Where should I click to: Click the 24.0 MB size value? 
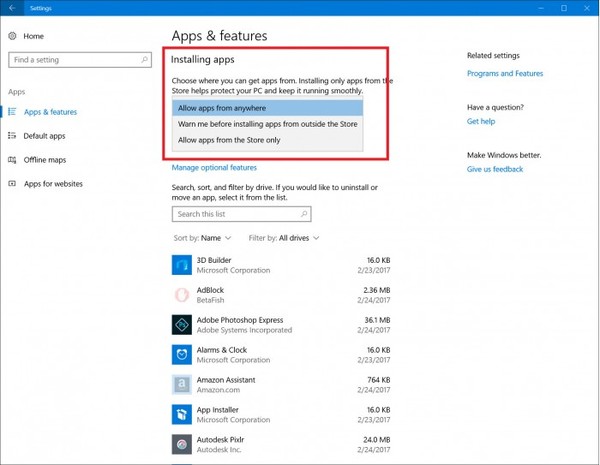pyautogui.click(x=377, y=440)
